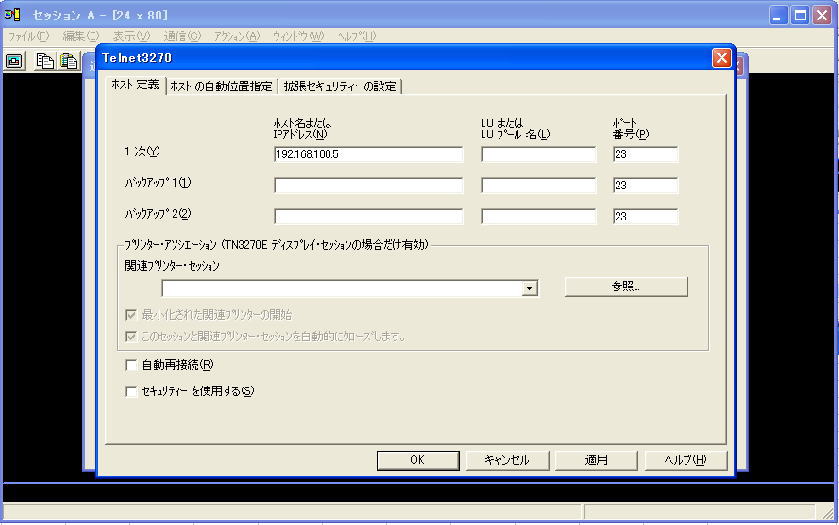Click the バックアップ1 LU name field
The width and height of the screenshot is (839, 525).
pos(538,185)
